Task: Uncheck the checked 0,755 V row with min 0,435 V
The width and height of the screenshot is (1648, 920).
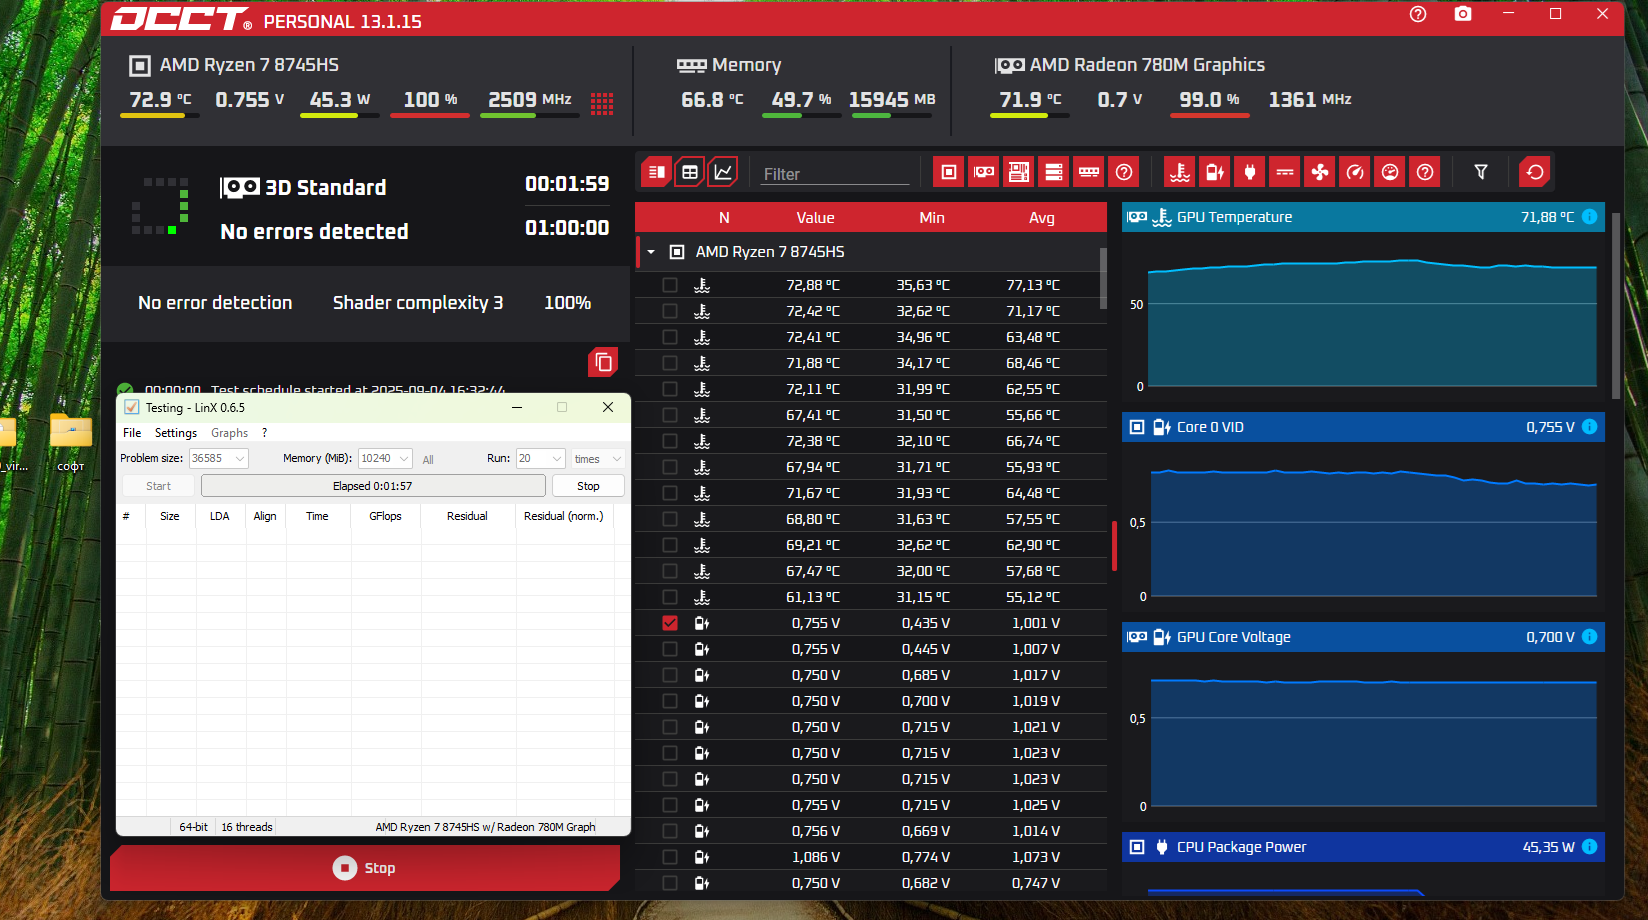Action: tap(670, 623)
